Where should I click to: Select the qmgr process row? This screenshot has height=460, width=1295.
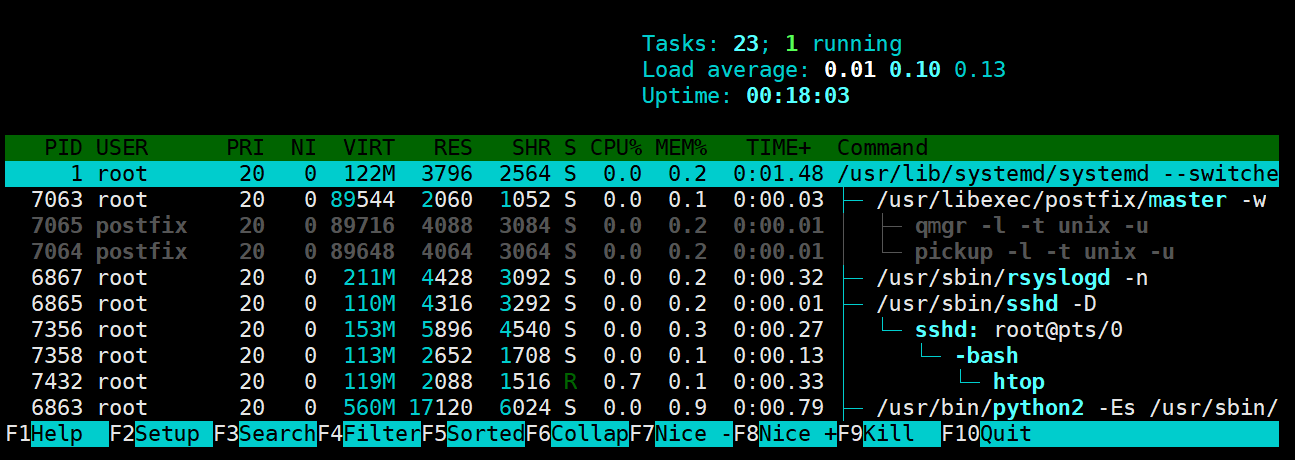tap(642, 226)
